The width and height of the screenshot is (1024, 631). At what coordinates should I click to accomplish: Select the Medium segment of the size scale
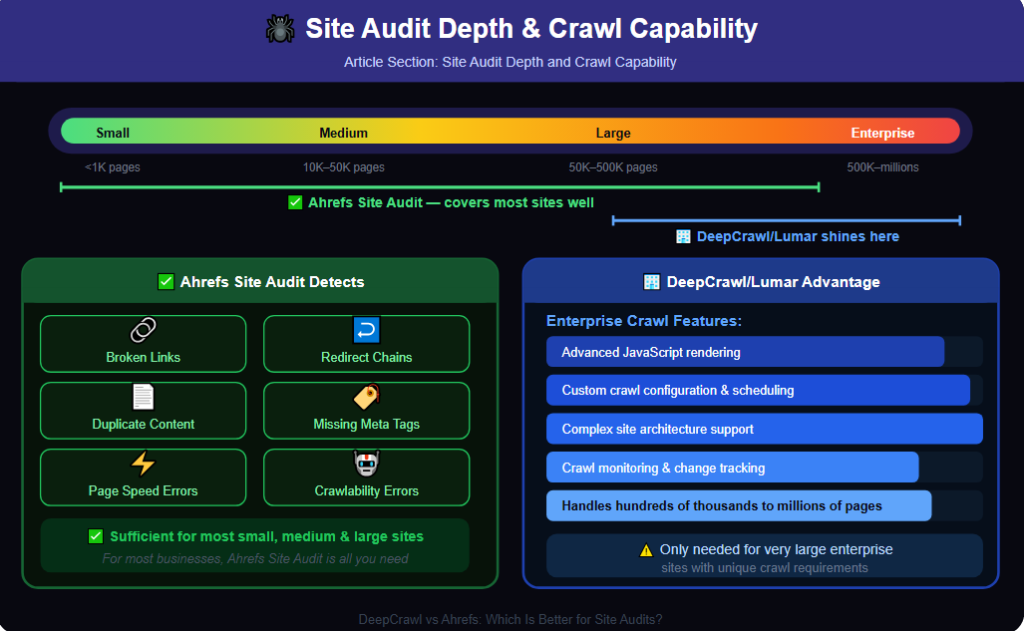tap(344, 133)
